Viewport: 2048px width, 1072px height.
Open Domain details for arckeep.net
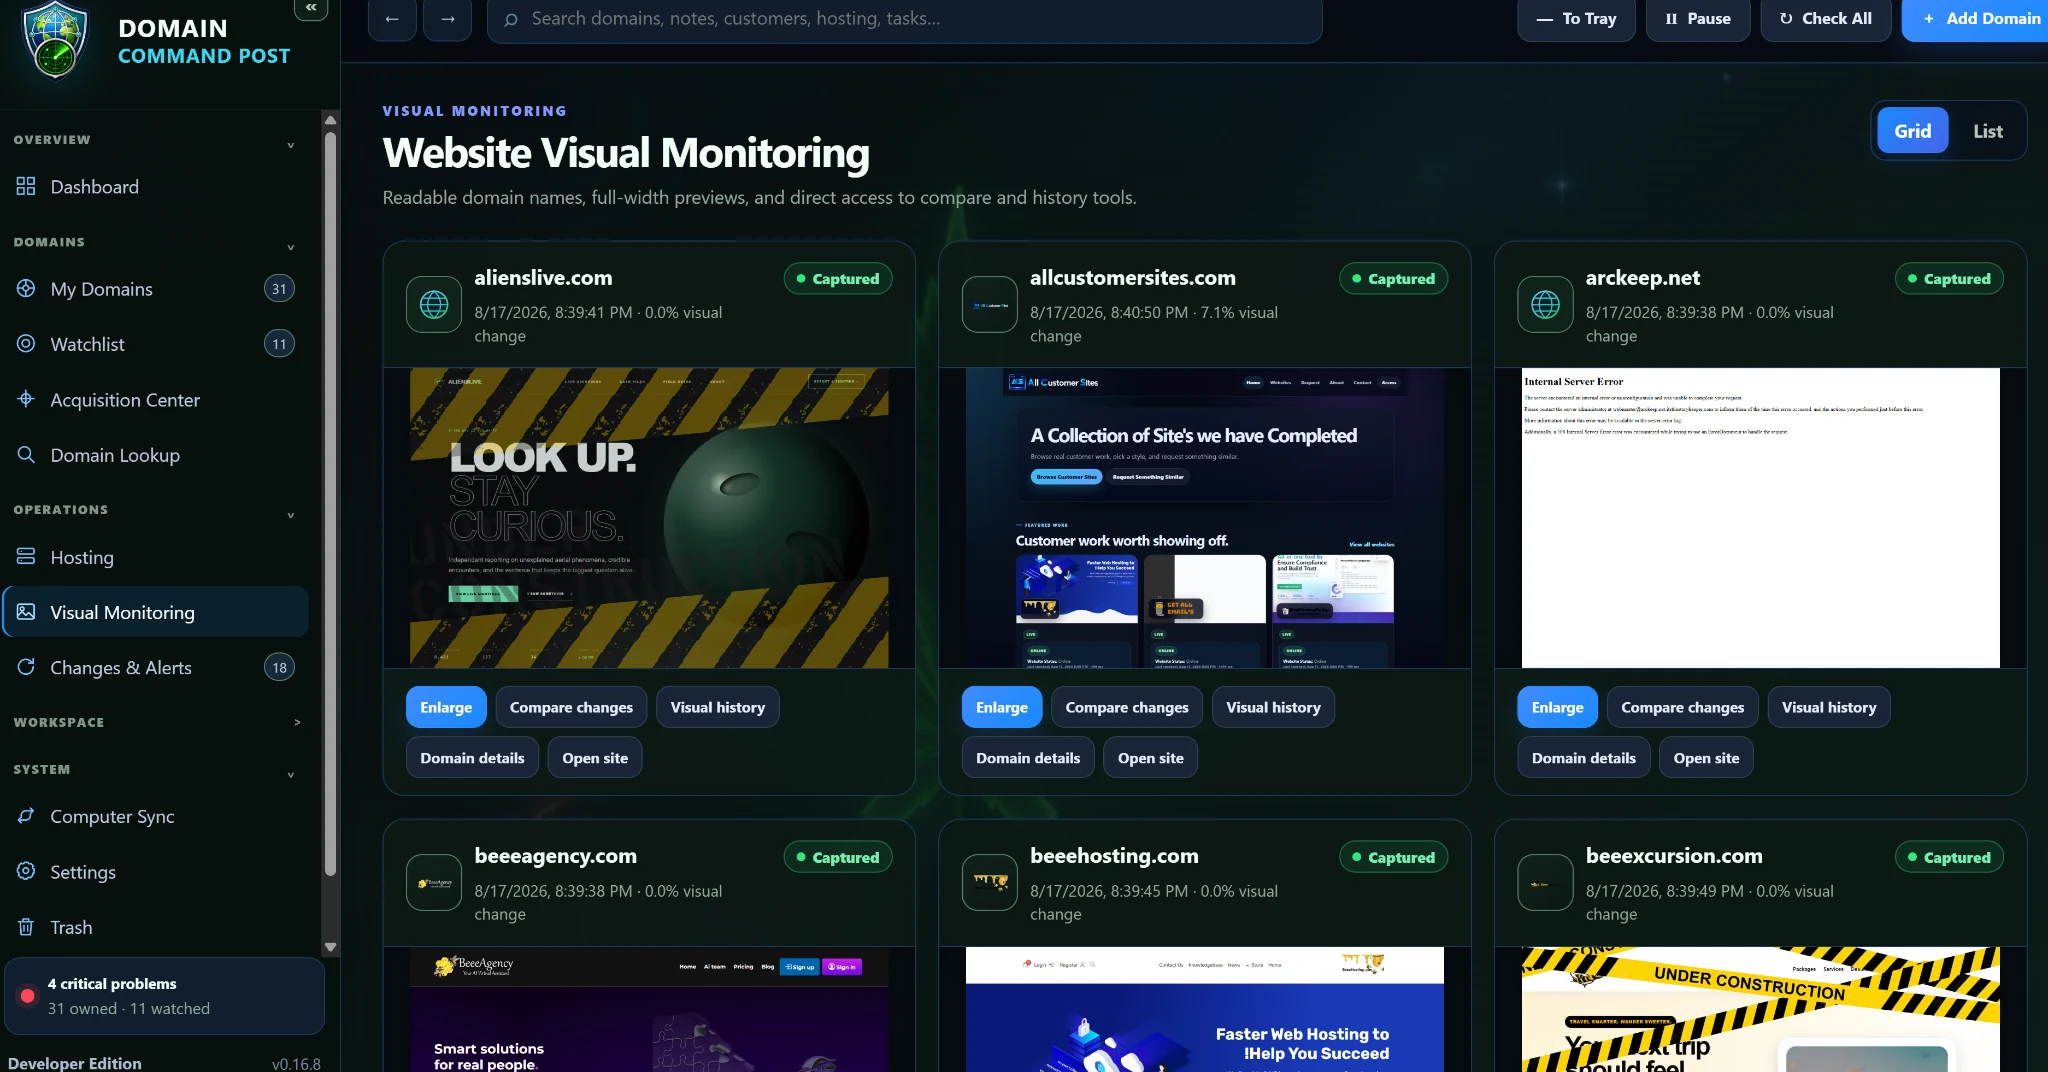tap(1584, 758)
